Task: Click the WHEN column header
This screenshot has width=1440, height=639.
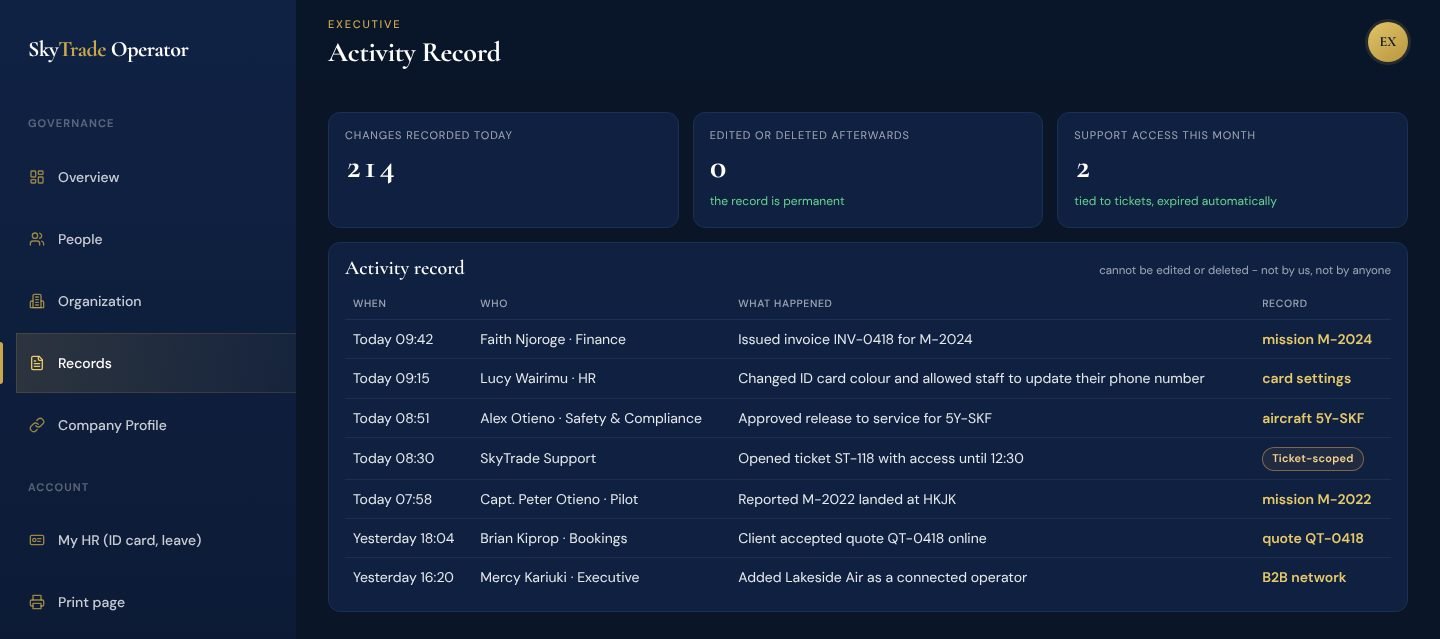Action: (x=369, y=303)
